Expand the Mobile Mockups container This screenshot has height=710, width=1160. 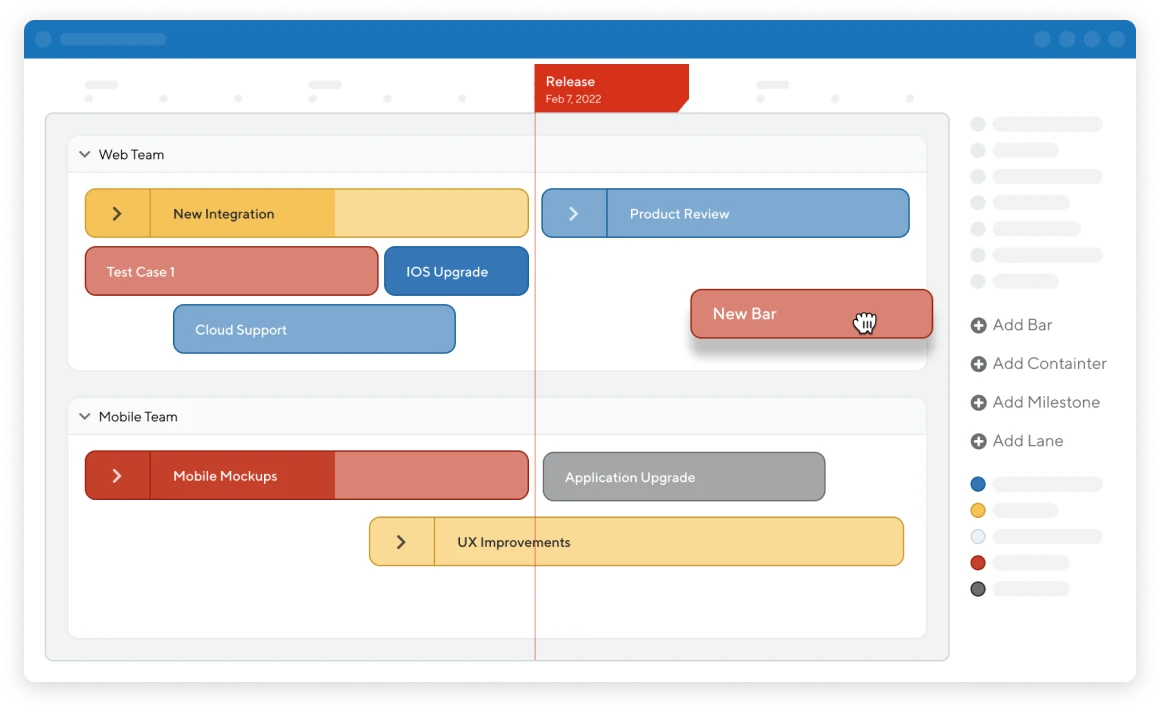(x=117, y=476)
